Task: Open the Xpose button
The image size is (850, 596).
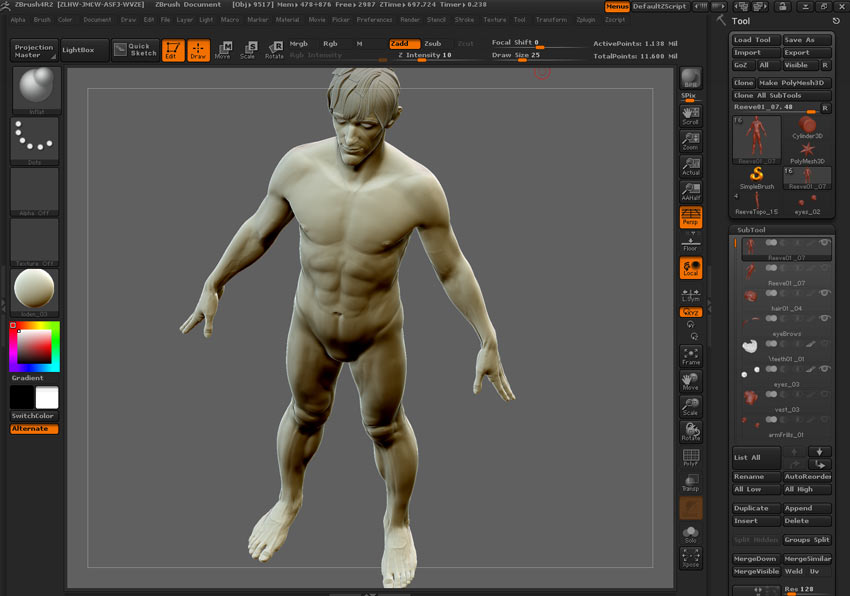Action: click(x=691, y=558)
